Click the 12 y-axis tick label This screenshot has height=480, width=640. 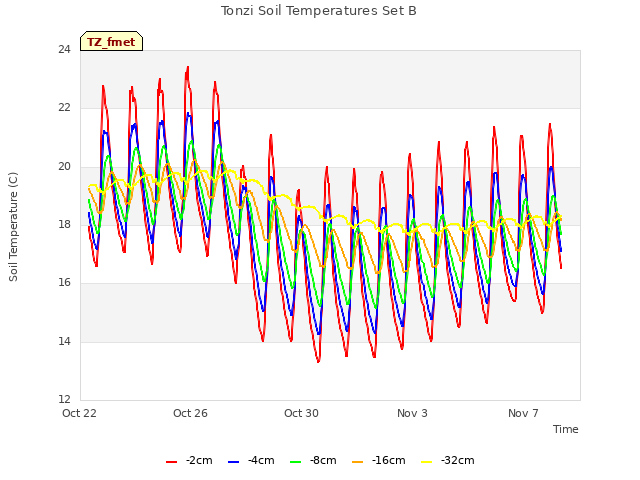[x=64, y=399]
